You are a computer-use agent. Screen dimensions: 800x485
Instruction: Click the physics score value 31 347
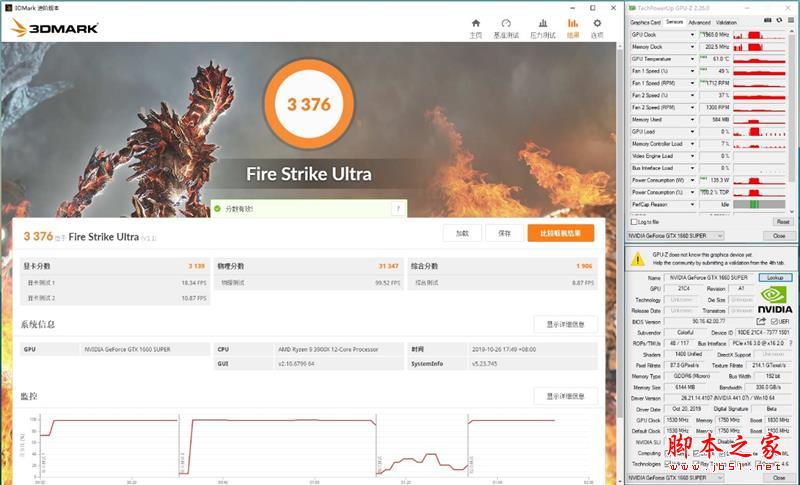click(x=389, y=266)
